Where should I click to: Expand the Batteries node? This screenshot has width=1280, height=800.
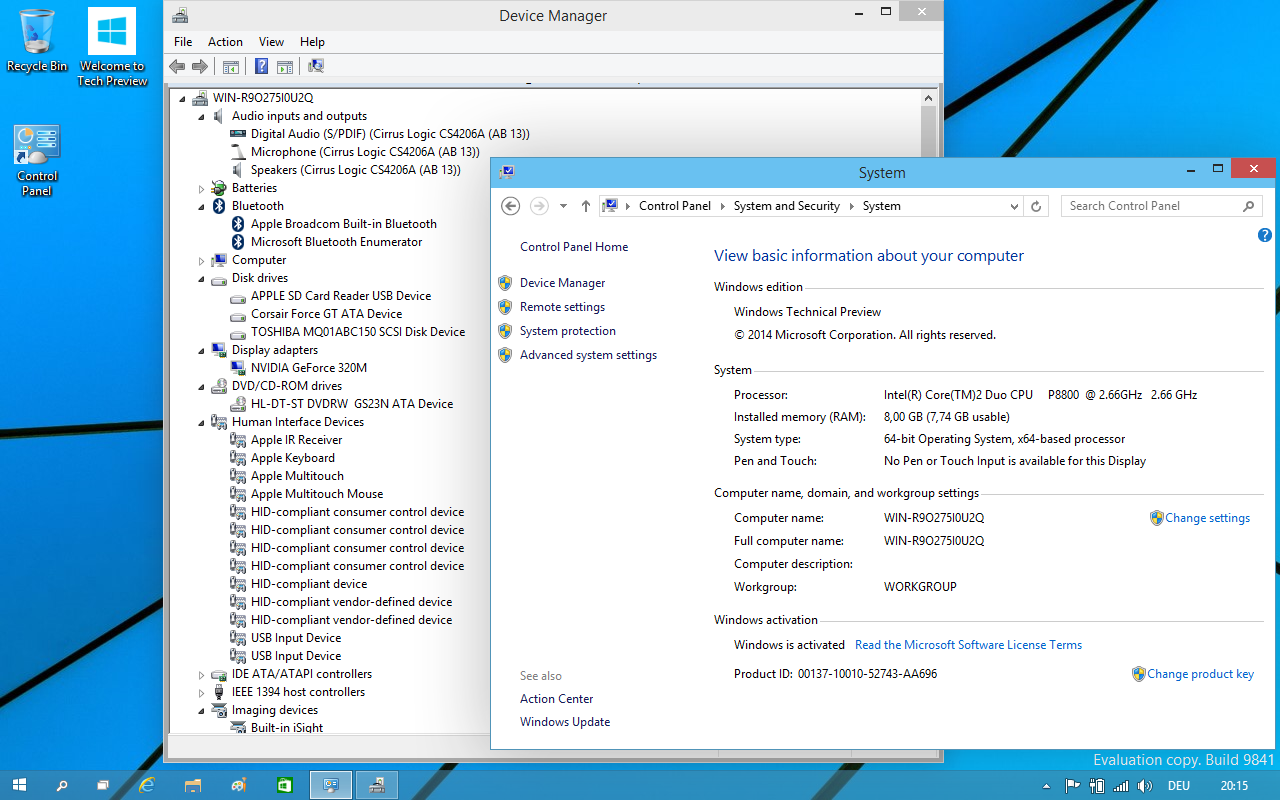(x=201, y=188)
